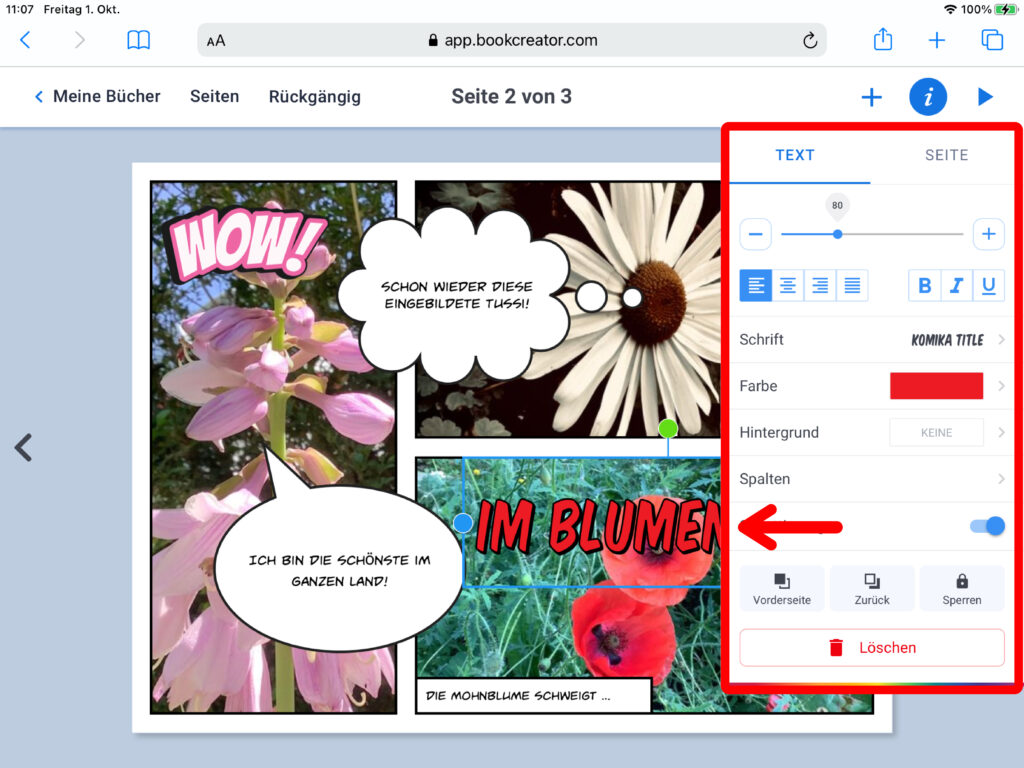Viewport: 1024px width, 768px height.
Task: Open the Safari tabs overview icon
Action: click(991, 40)
